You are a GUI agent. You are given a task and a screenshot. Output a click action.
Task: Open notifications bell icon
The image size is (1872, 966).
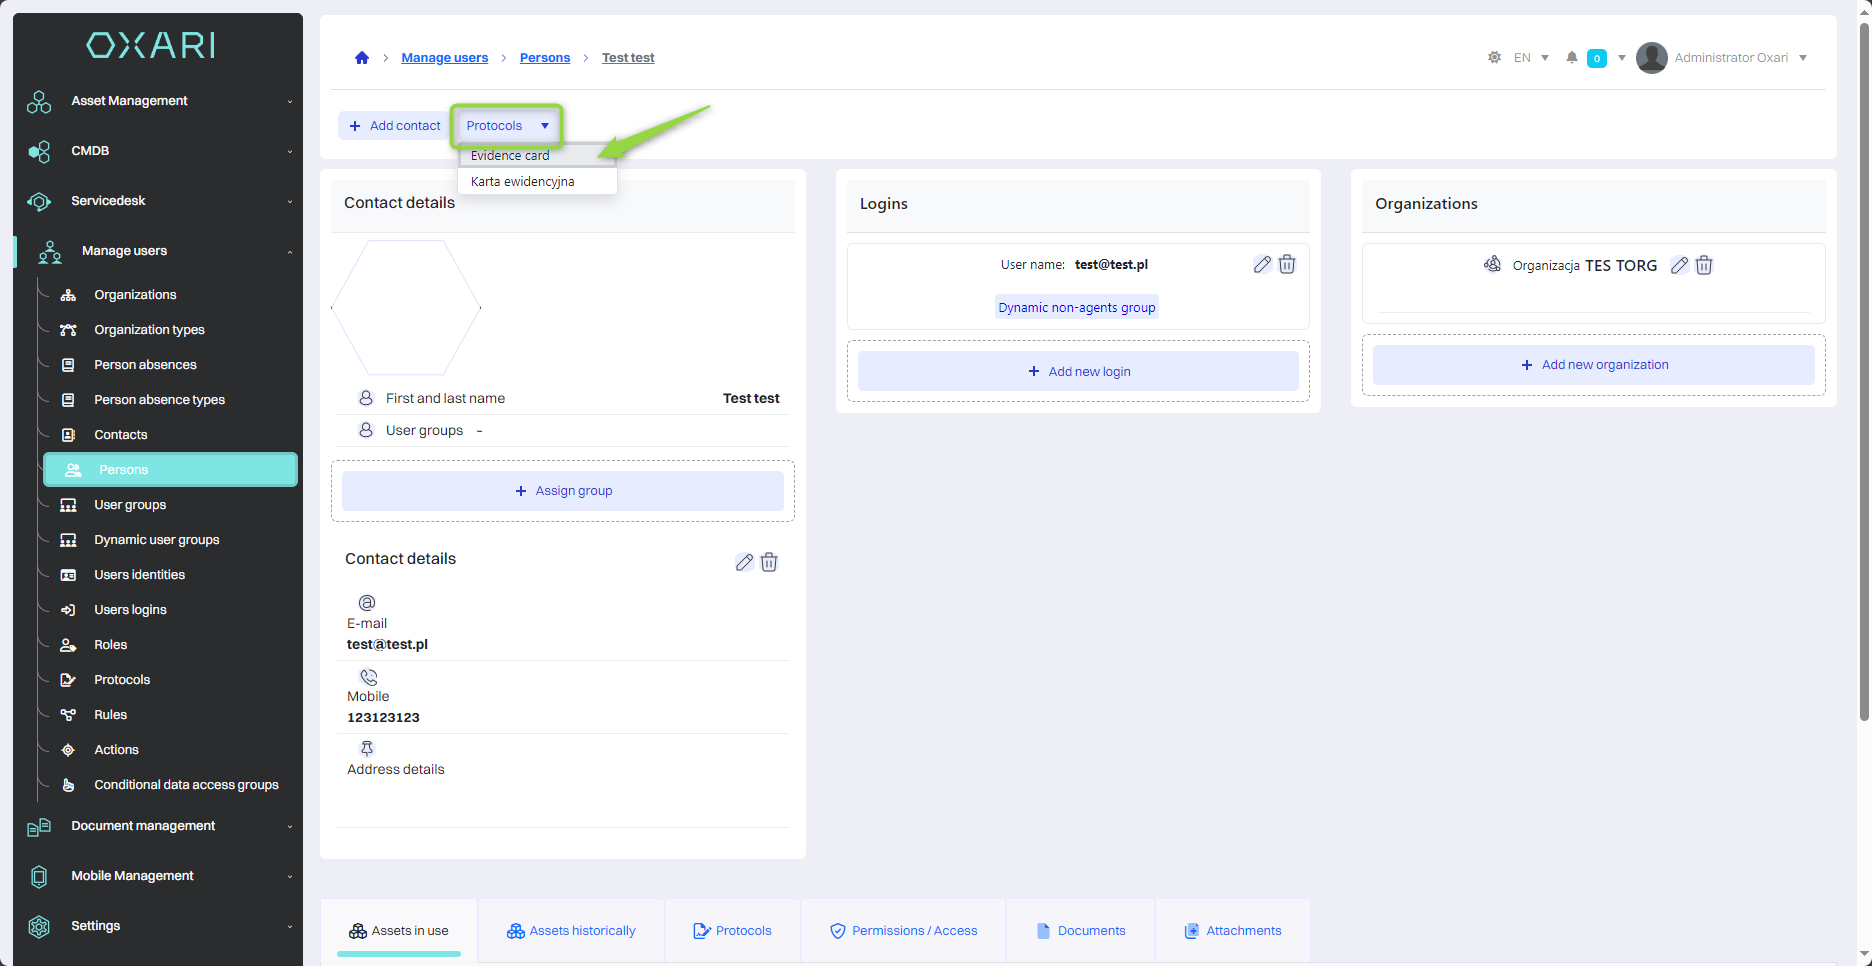1572,58
